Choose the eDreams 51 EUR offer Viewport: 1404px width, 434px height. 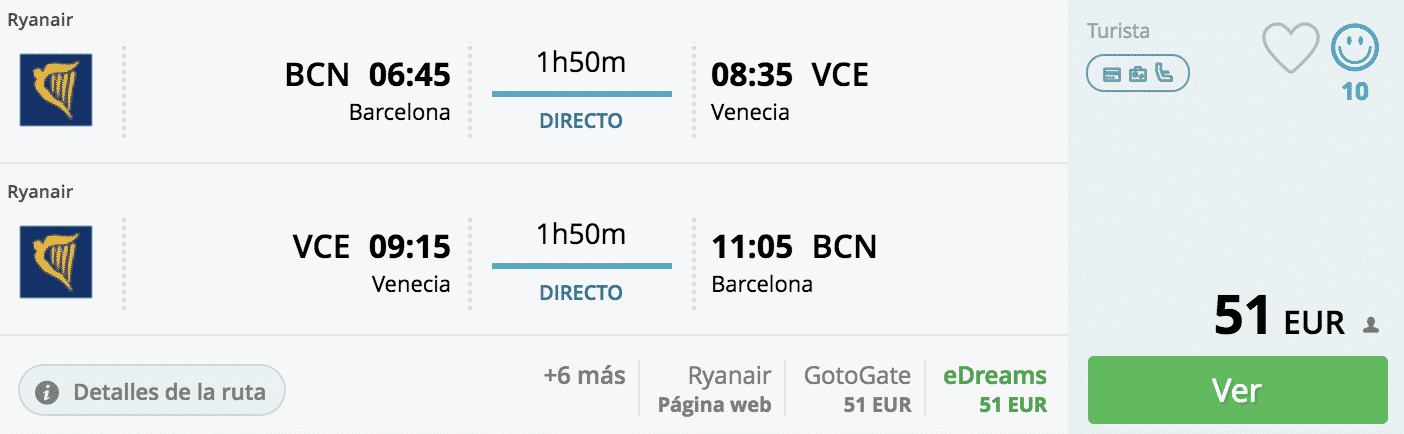pos(994,389)
